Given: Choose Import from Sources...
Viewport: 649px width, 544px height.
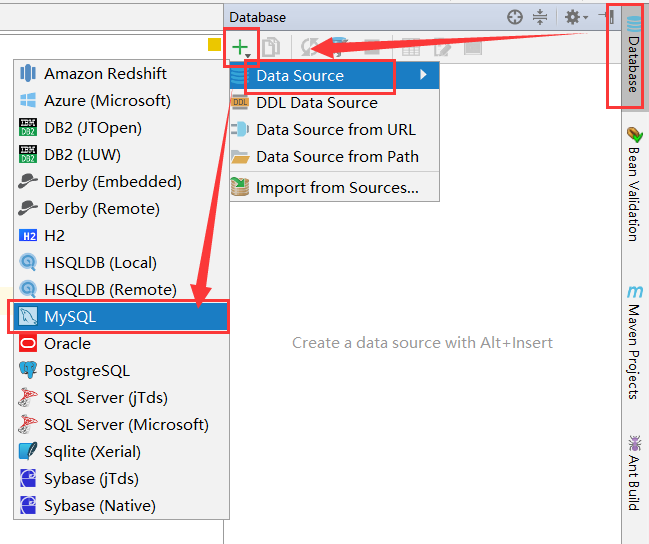Looking at the screenshot, I should tap(334, 188).
